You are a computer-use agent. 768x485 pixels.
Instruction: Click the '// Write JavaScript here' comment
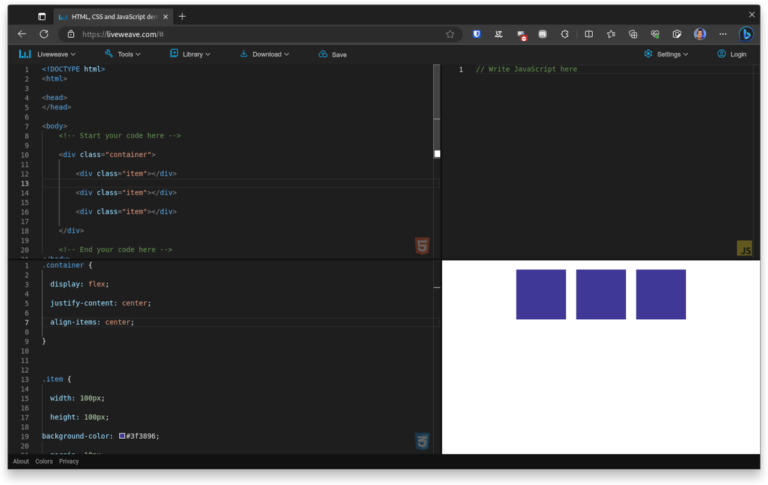(527, 69)
